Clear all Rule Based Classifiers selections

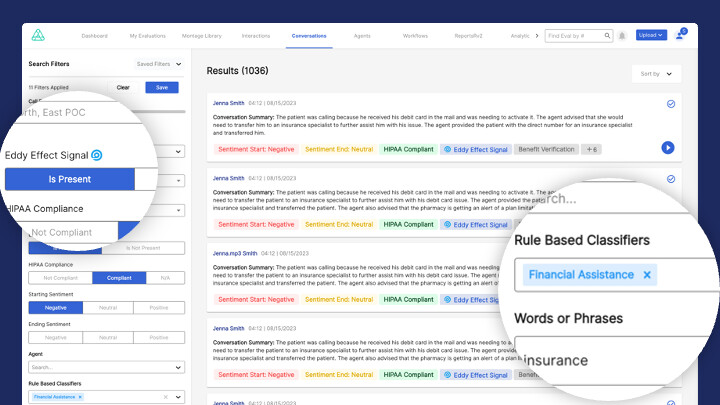[165, 397]
